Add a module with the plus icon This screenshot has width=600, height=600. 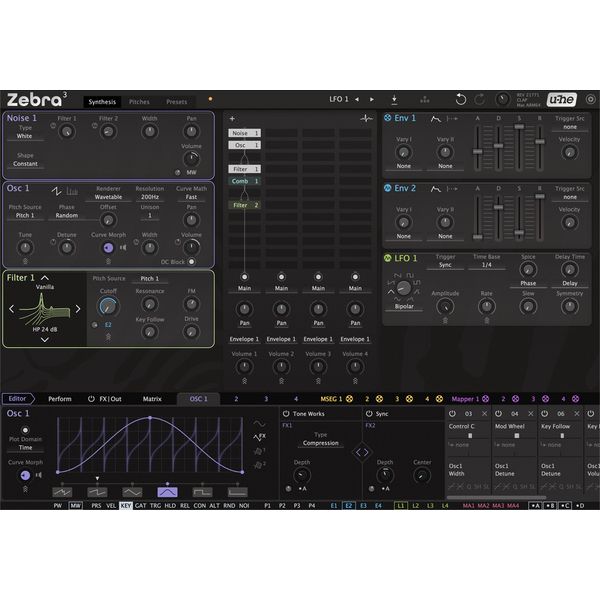click(x=232, y=118)
